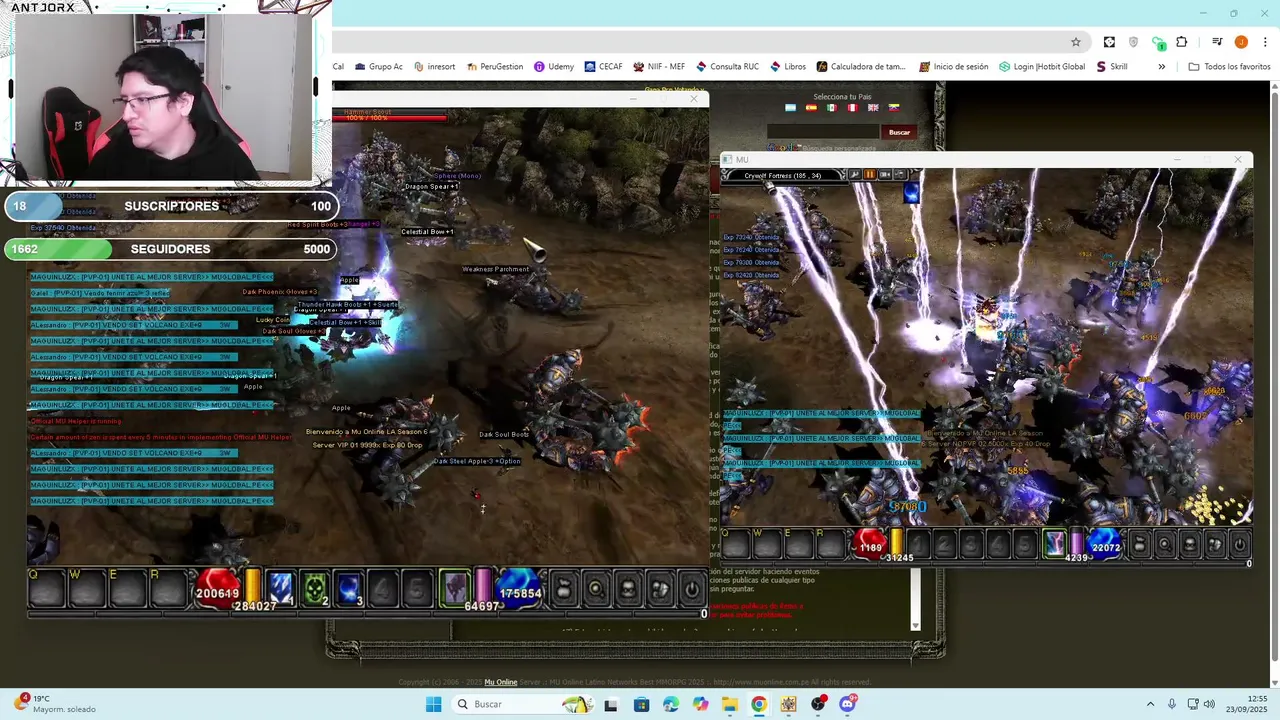
Task: Open the friends icon in right MU window
Action: tap(1214, 545)
